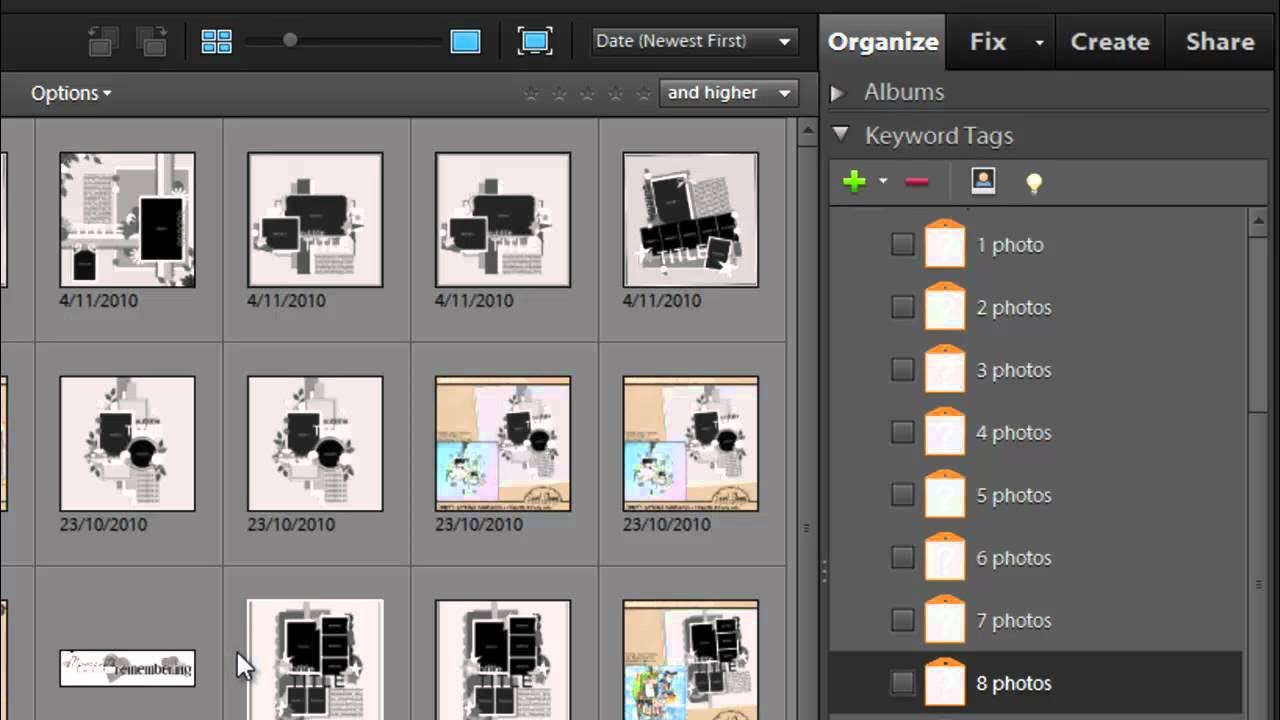Click the panel divider grip handle

824,571
